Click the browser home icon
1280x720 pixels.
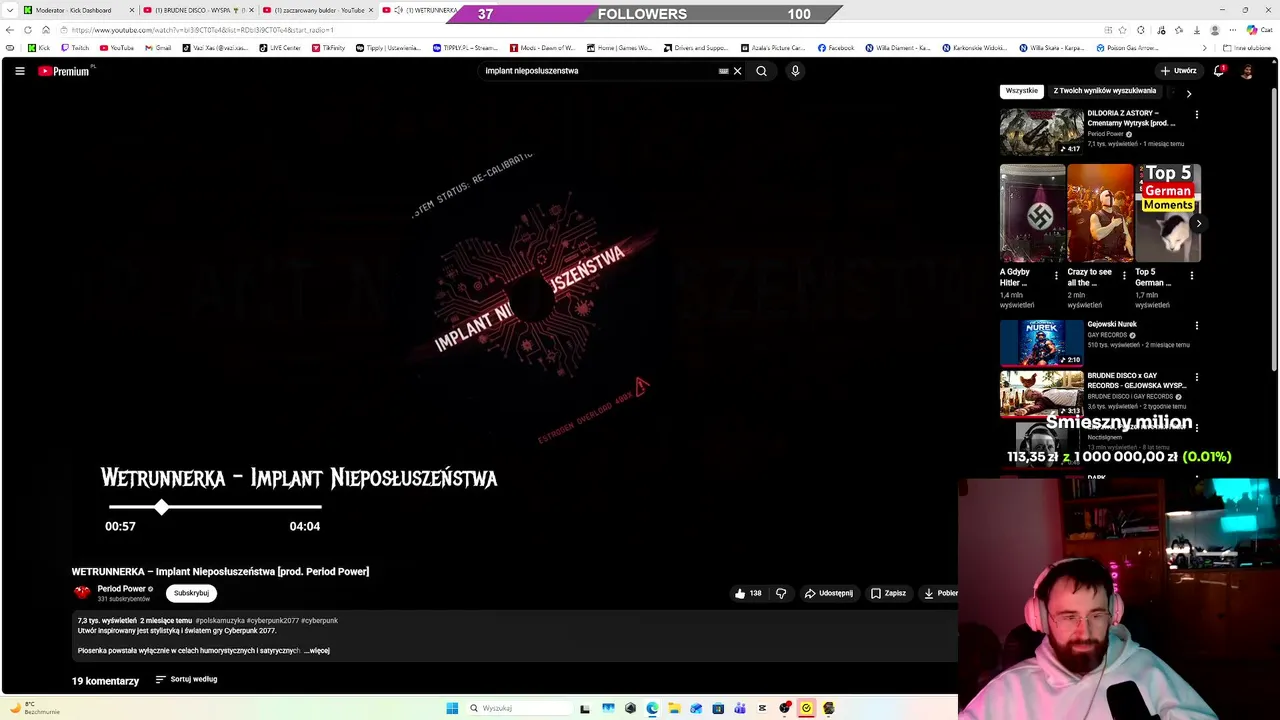(46, 30)
